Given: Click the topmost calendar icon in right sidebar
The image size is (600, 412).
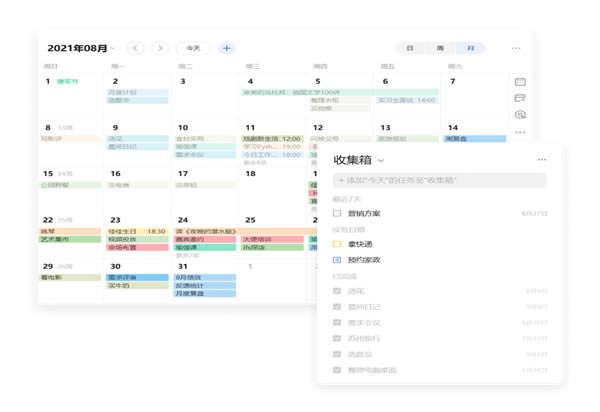Looking at the screenshot, I should click(x=520, y=82).
